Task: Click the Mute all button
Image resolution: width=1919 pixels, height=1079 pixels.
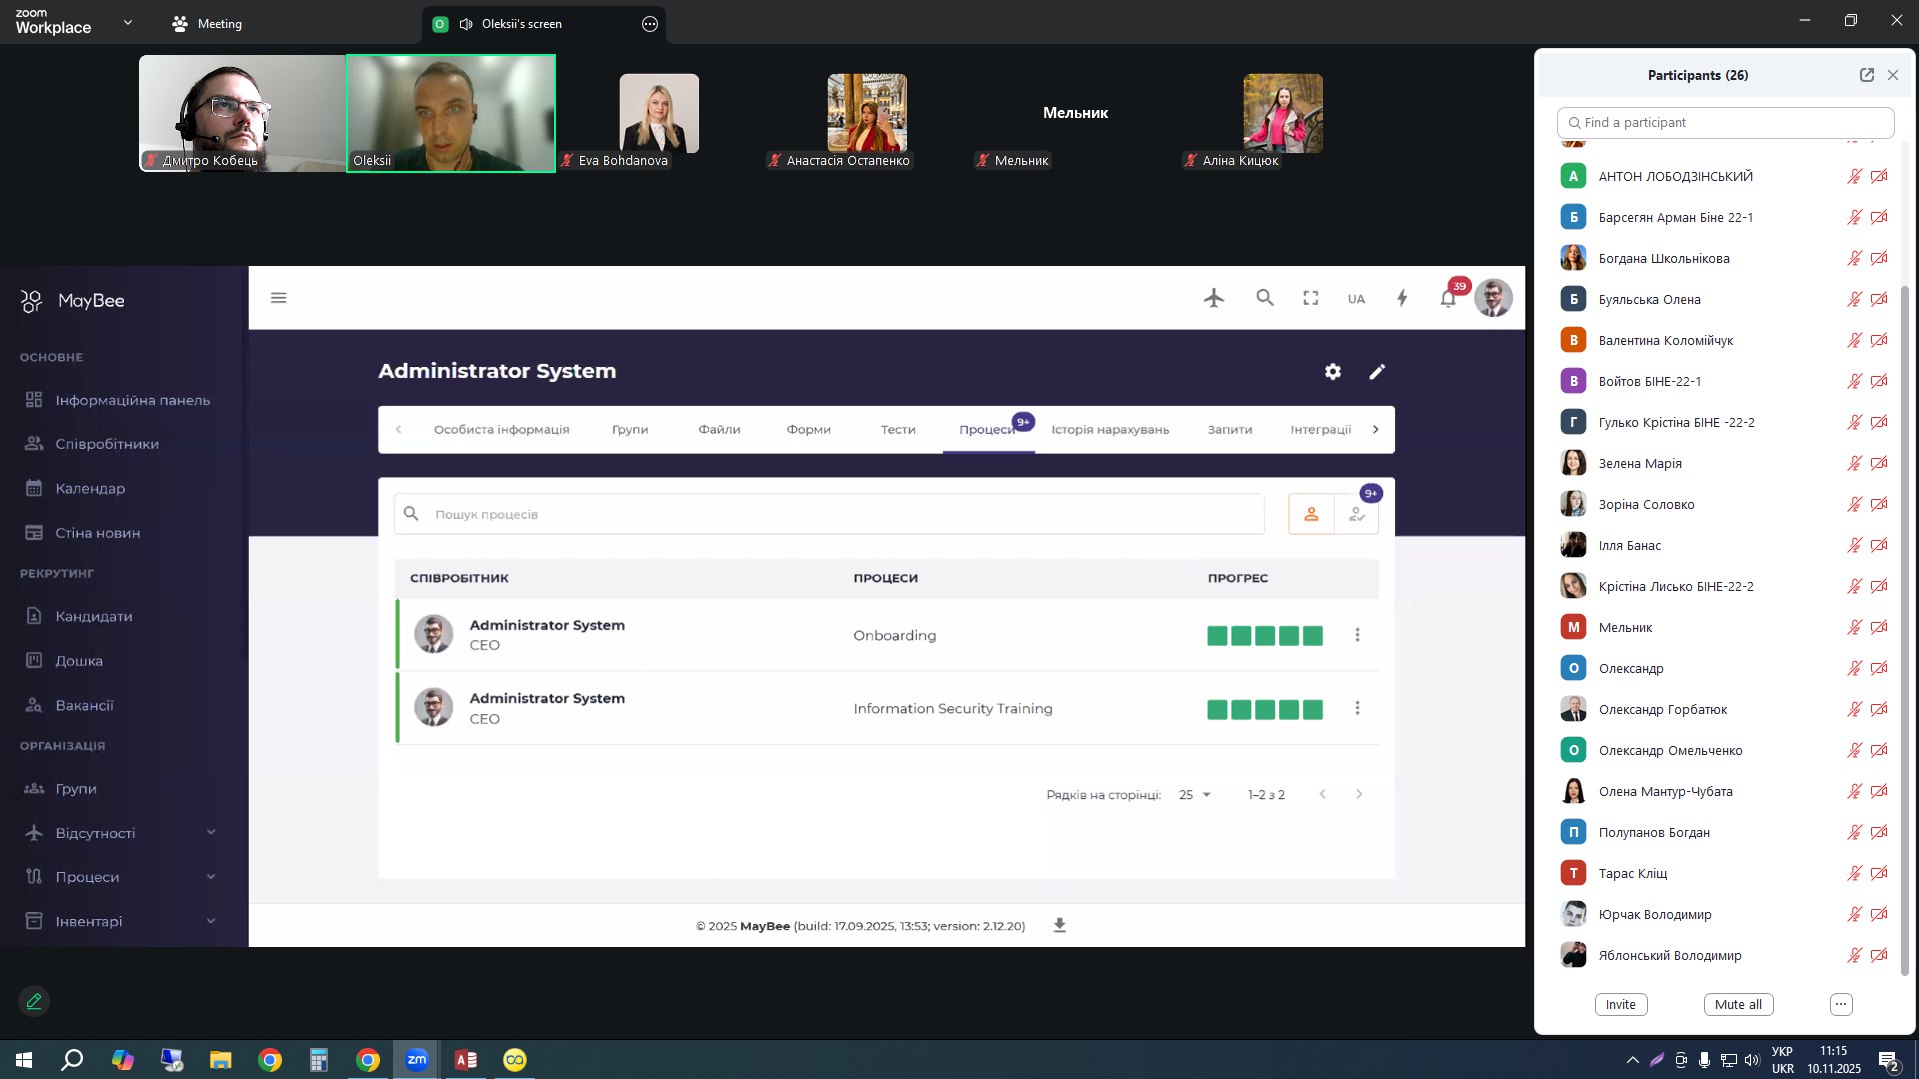Action: click(1738, 1005)
